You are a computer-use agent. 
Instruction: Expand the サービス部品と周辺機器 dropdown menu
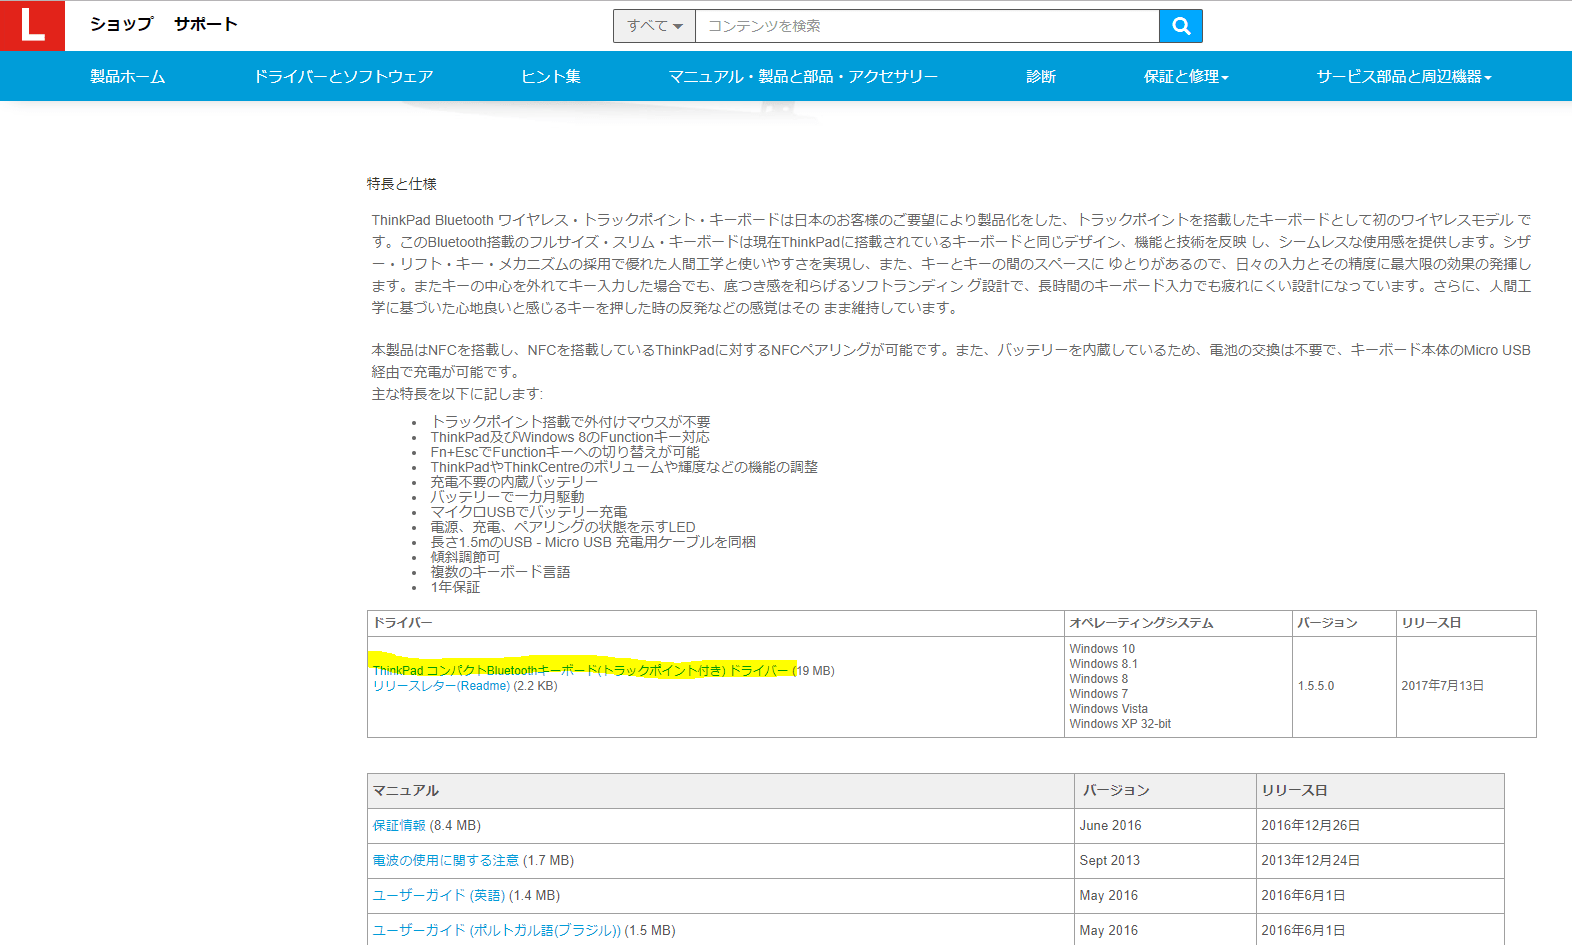pos(1404,76)
